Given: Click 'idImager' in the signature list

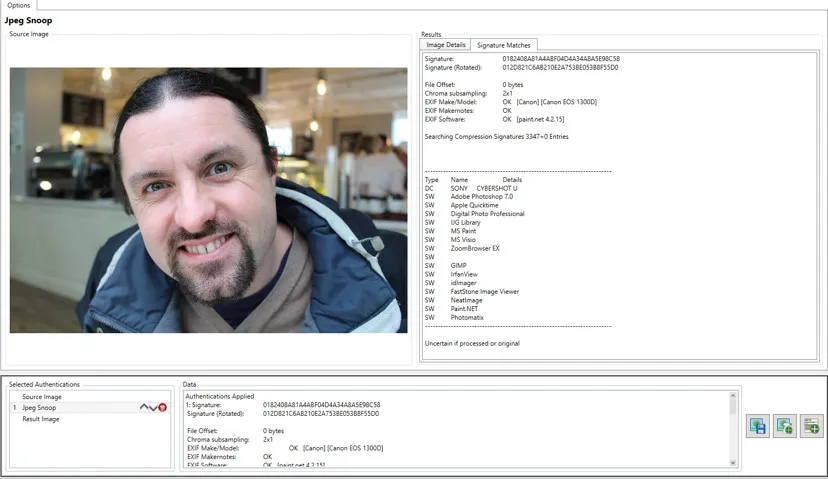Looking at the screenshot, I should pos(463,283).
